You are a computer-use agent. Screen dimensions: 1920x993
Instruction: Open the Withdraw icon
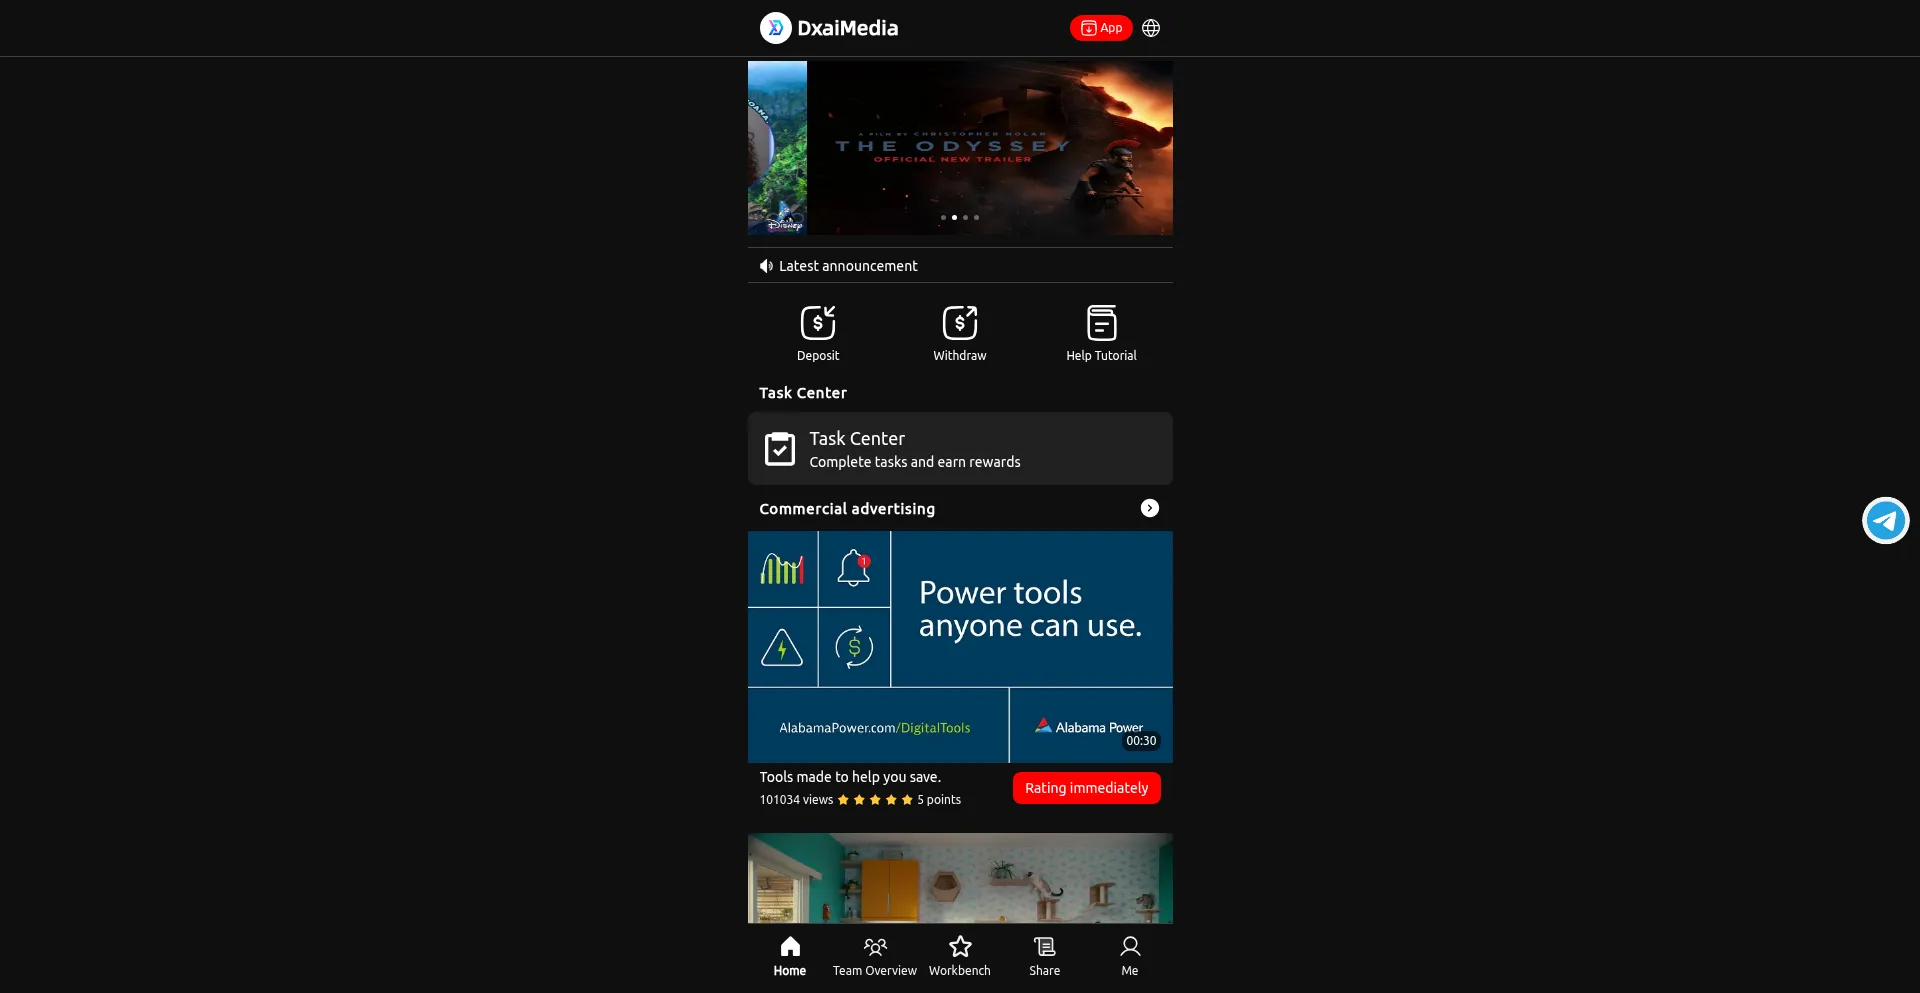click(x=960, y=322)
